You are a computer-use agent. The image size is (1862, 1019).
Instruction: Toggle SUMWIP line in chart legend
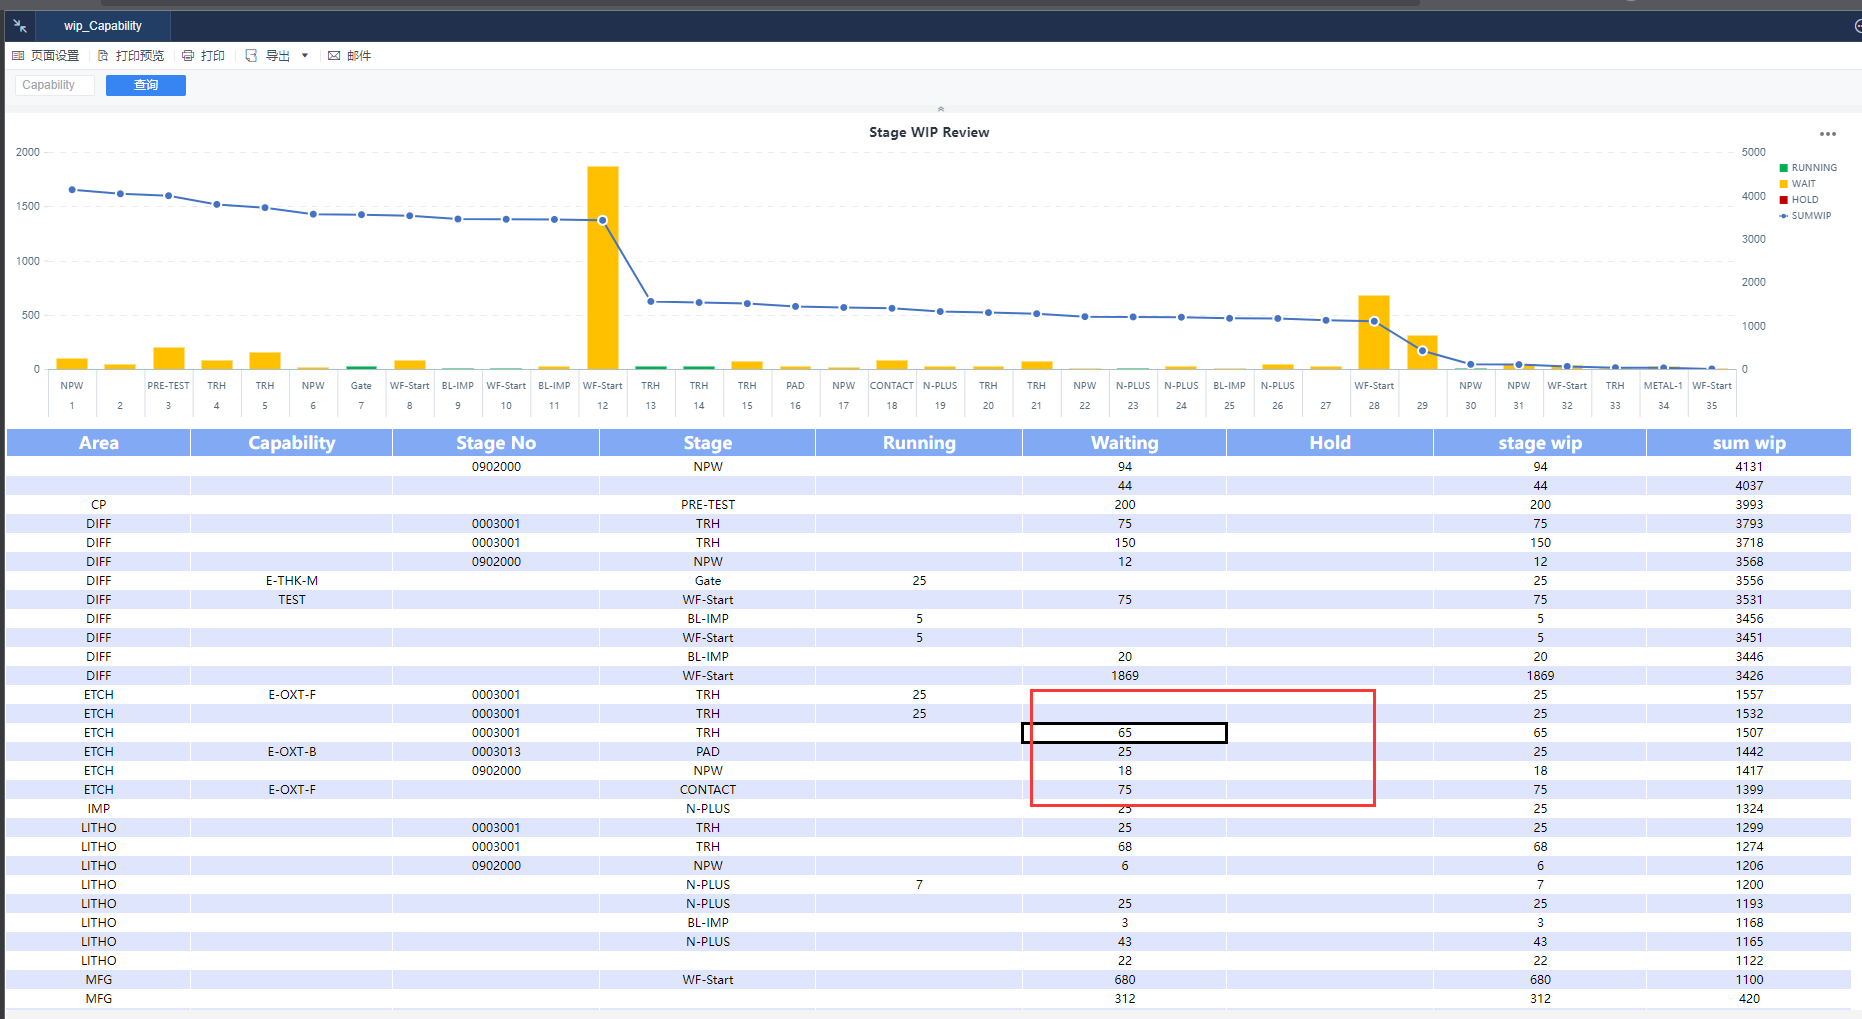(x=1805, y=216)
